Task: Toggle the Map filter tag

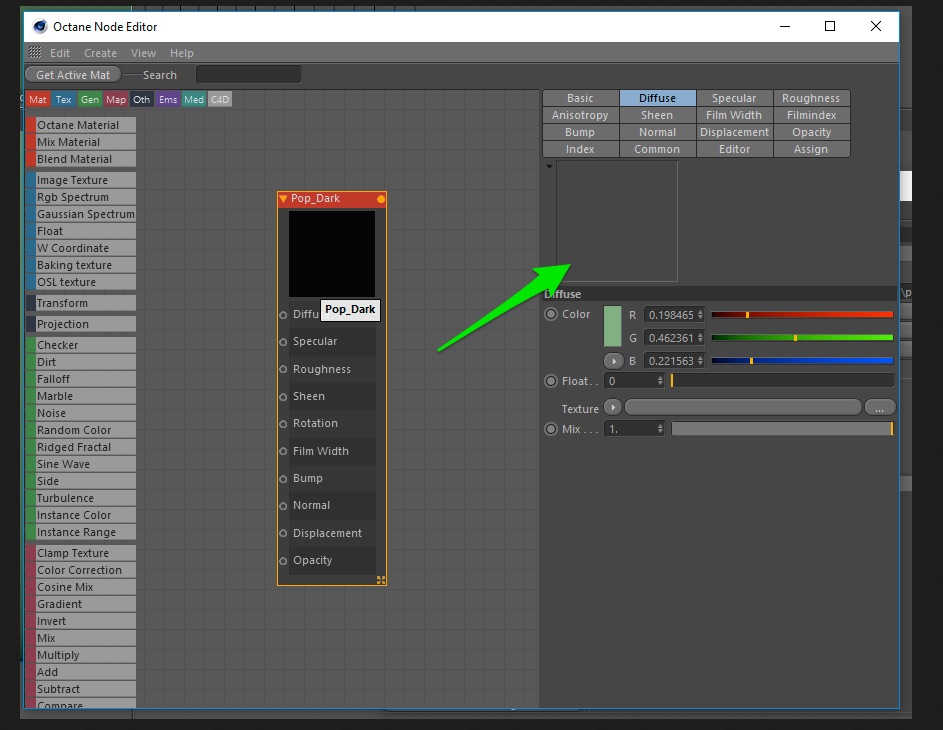Action: [x=115, y=99]
